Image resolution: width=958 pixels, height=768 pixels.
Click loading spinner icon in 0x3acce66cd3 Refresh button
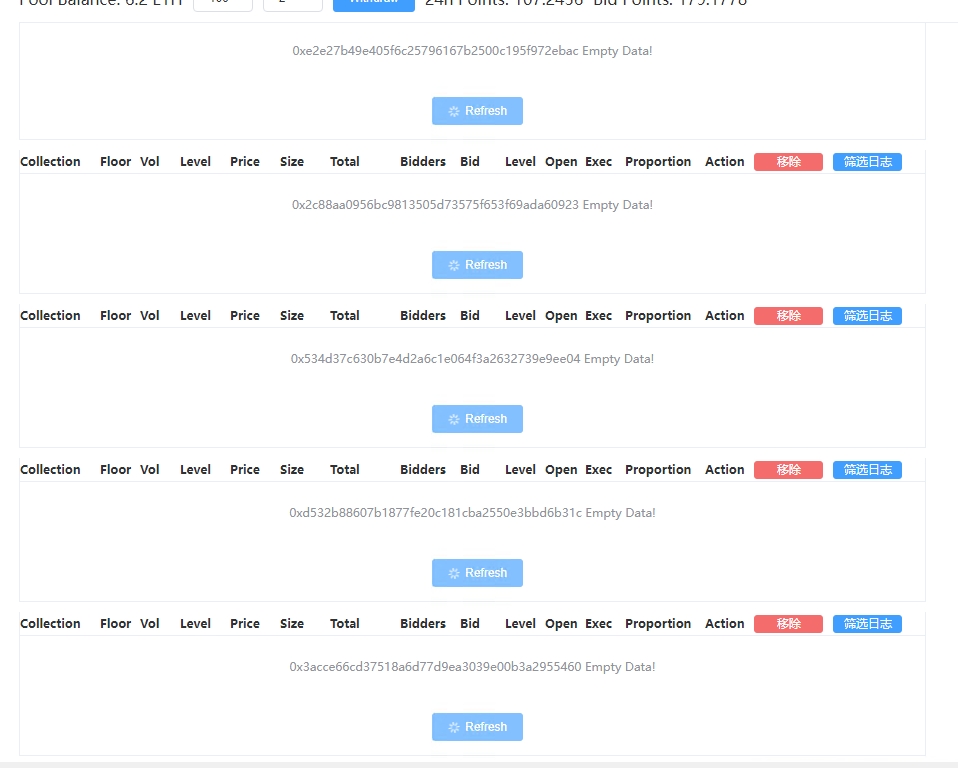coord(454,727)
